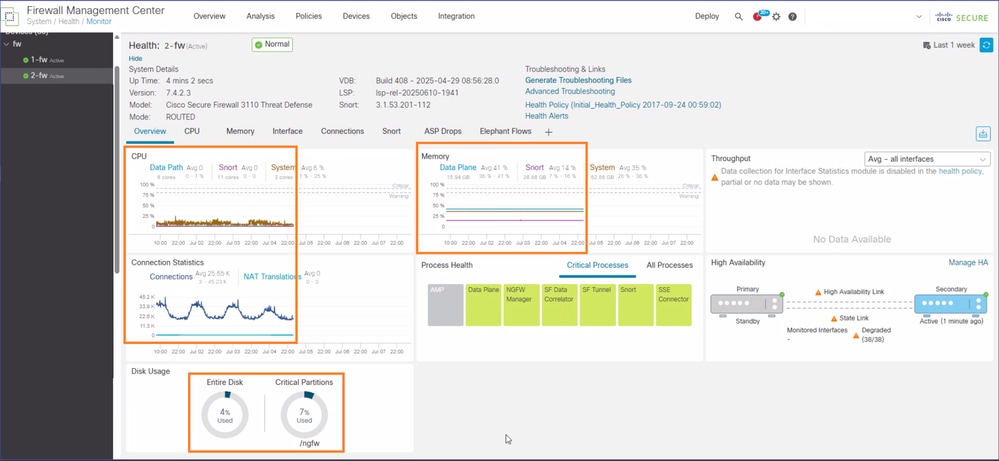Click the Deploy button

pyautogui.click(x=707, y=17)
